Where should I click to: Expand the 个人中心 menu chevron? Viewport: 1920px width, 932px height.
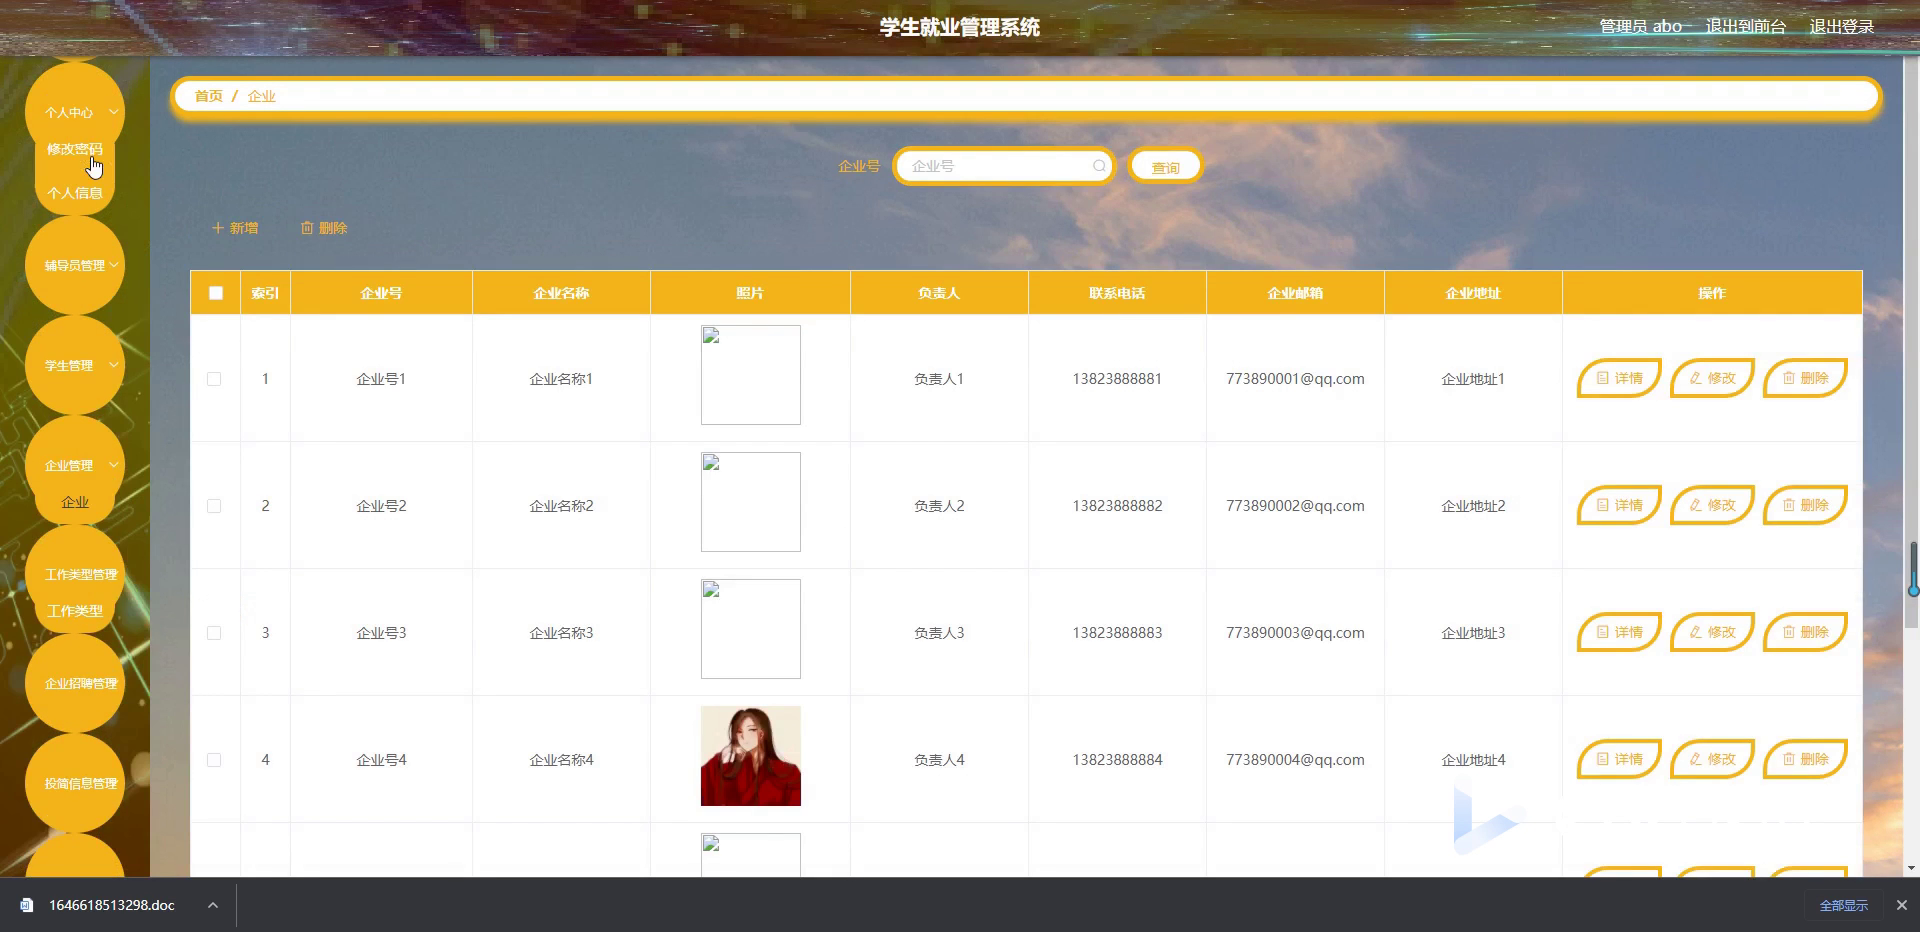(113, 112)
